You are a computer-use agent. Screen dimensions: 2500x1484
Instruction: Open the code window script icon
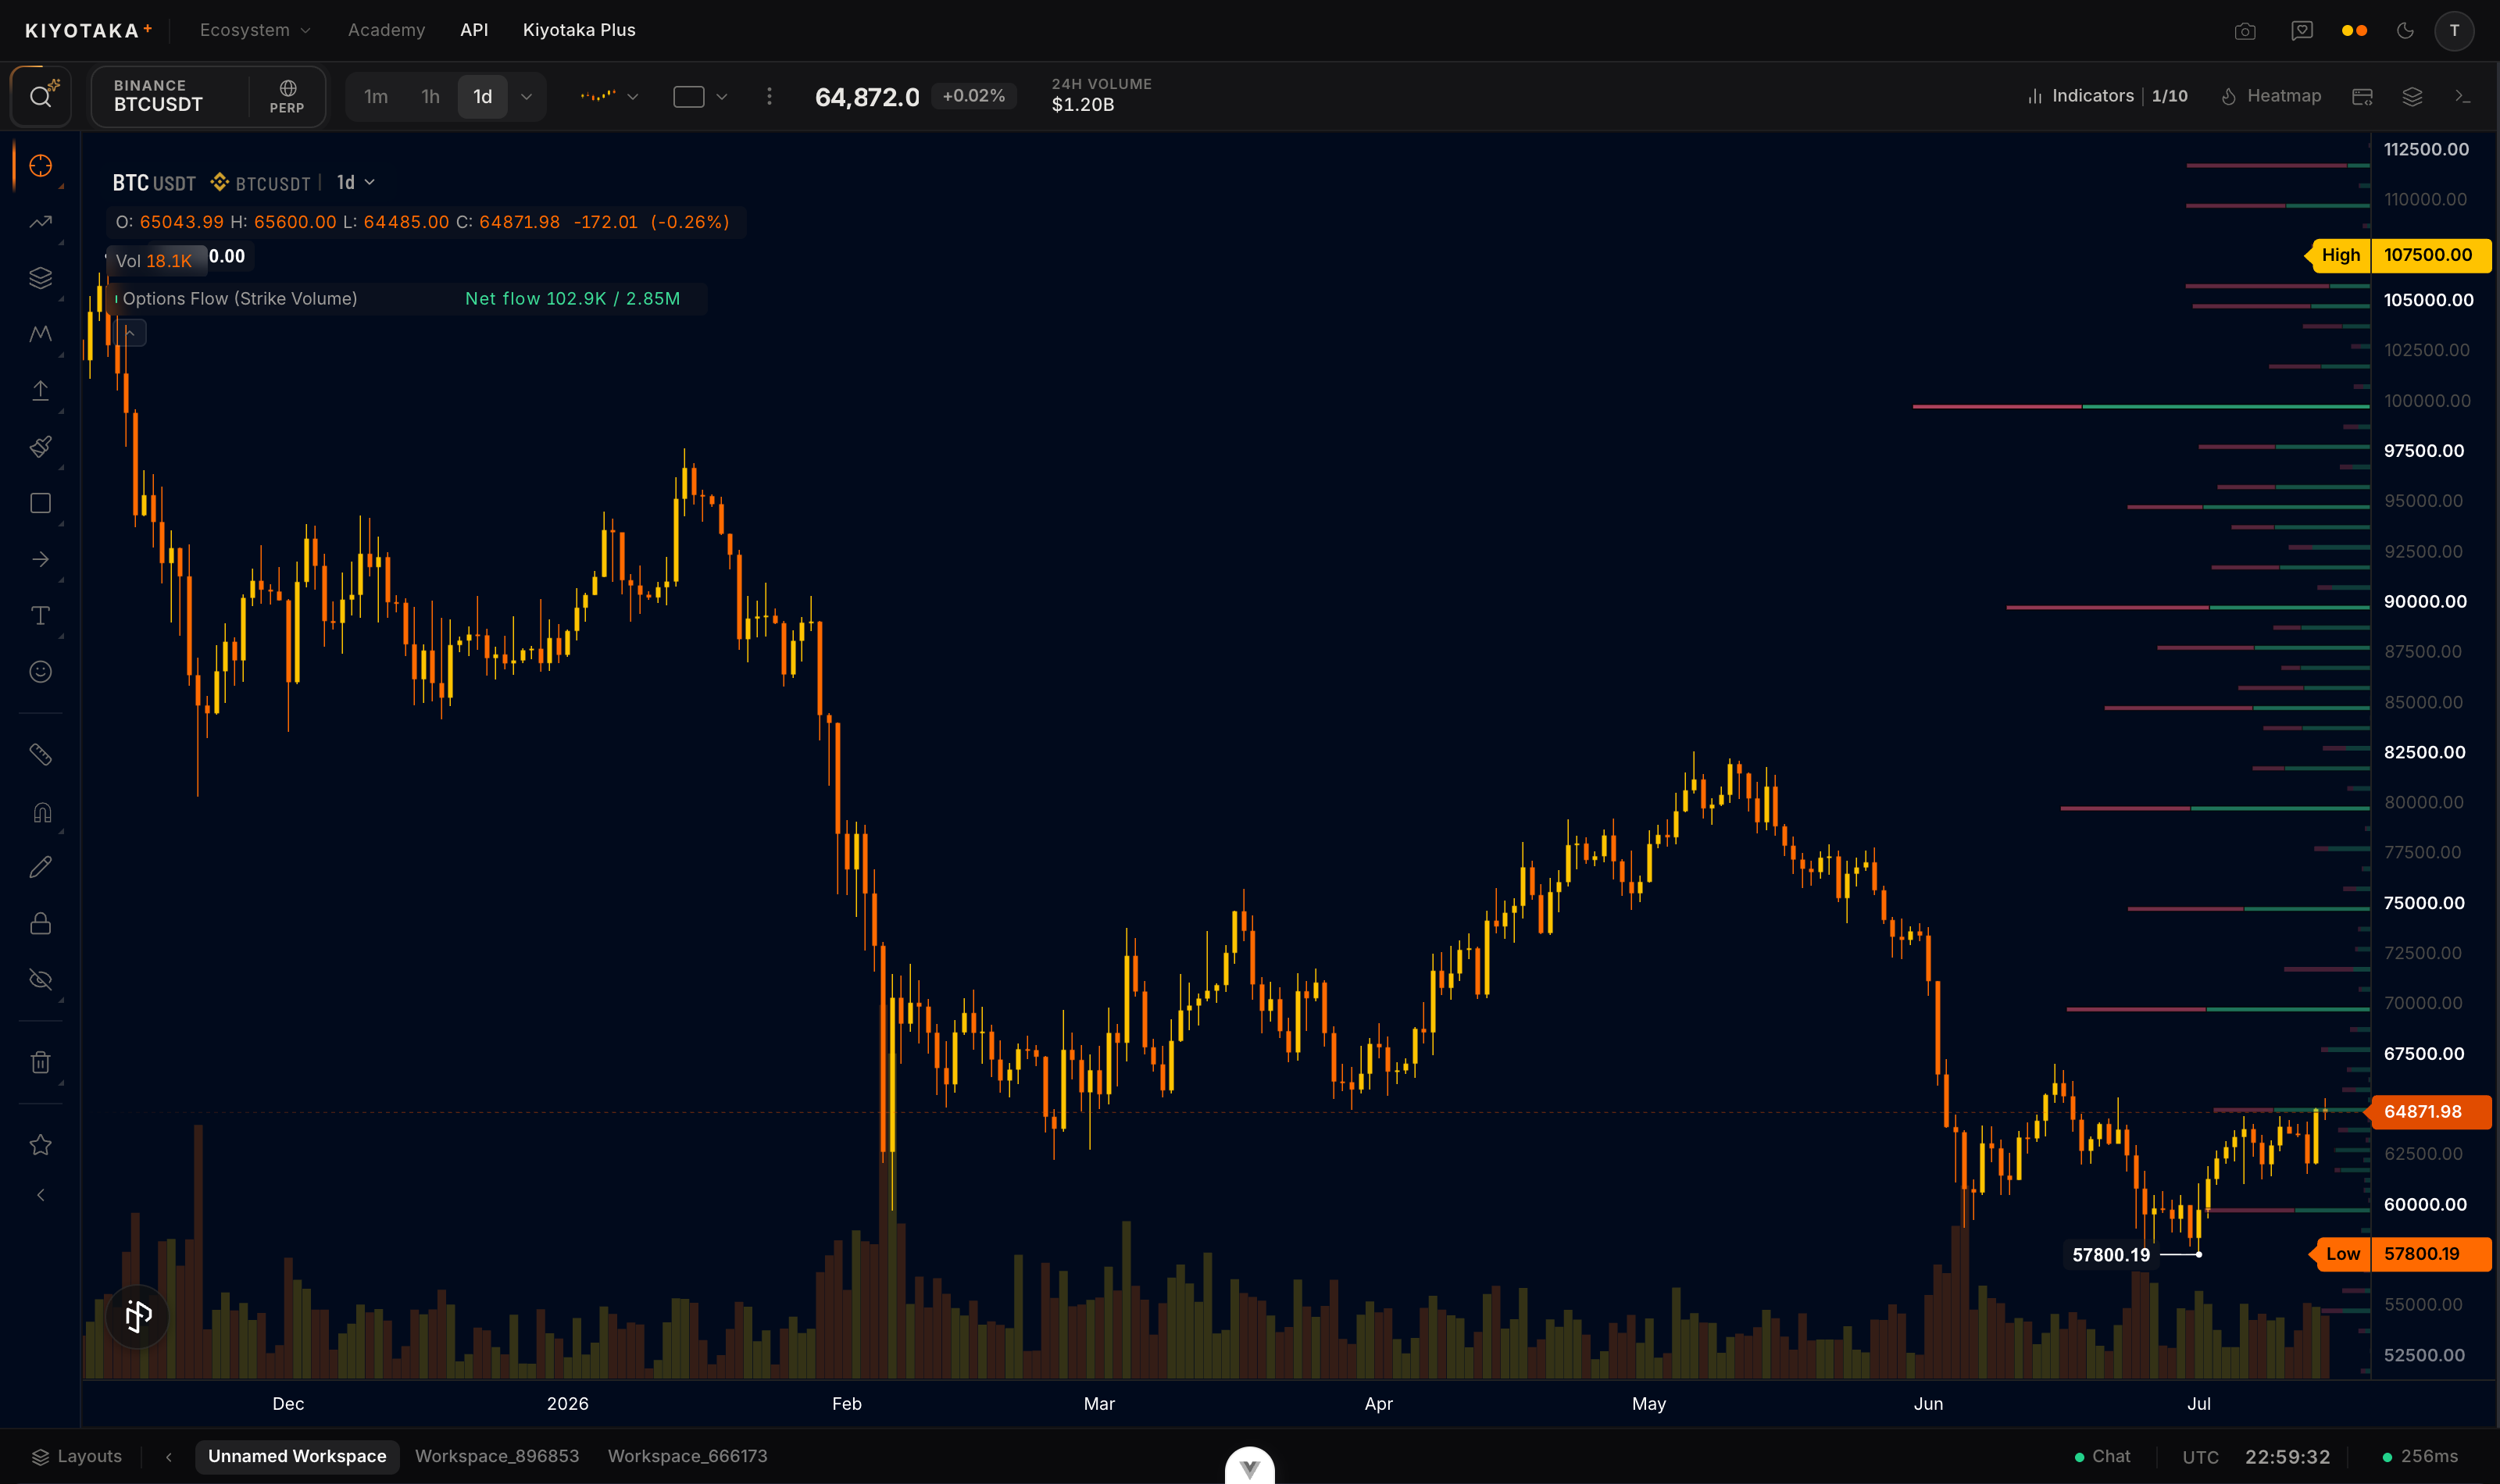click(x=2362, y=96)
